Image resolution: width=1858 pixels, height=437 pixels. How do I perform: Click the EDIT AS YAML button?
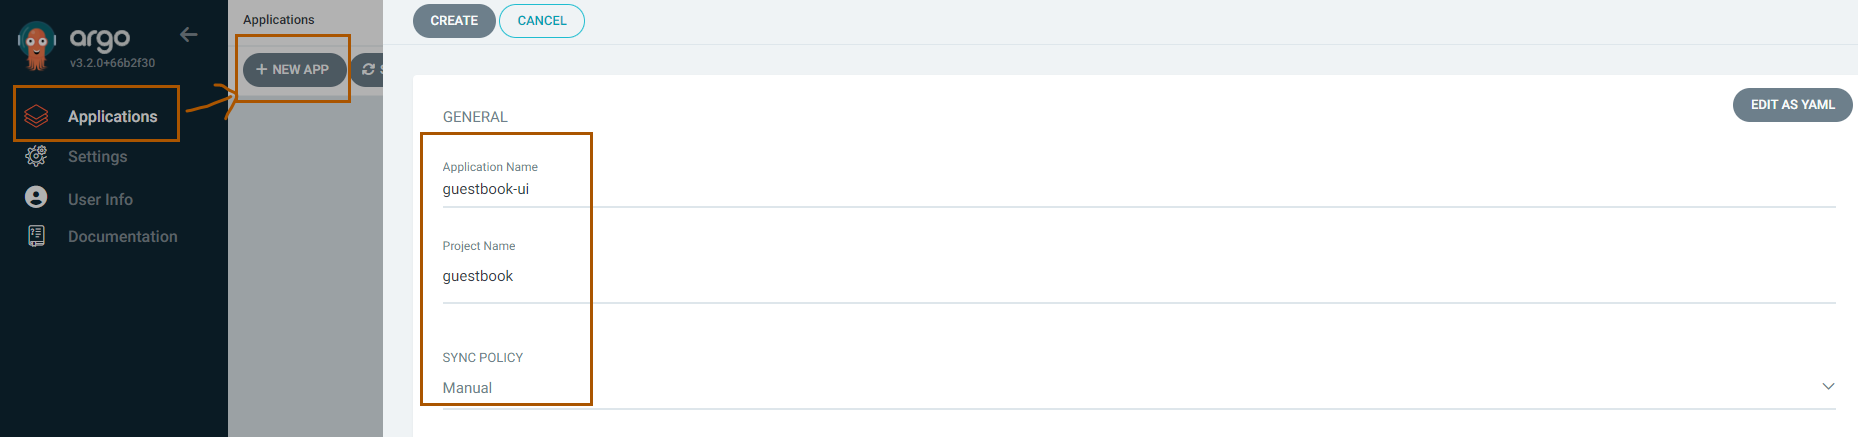point(1792,105)
